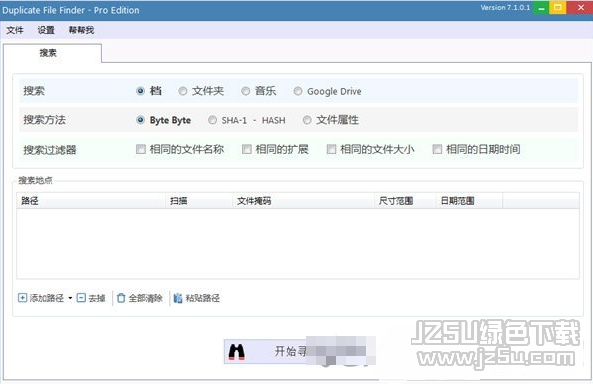
Task: Click the Version 7.1.0.1 text
Action: pos(505,8)
